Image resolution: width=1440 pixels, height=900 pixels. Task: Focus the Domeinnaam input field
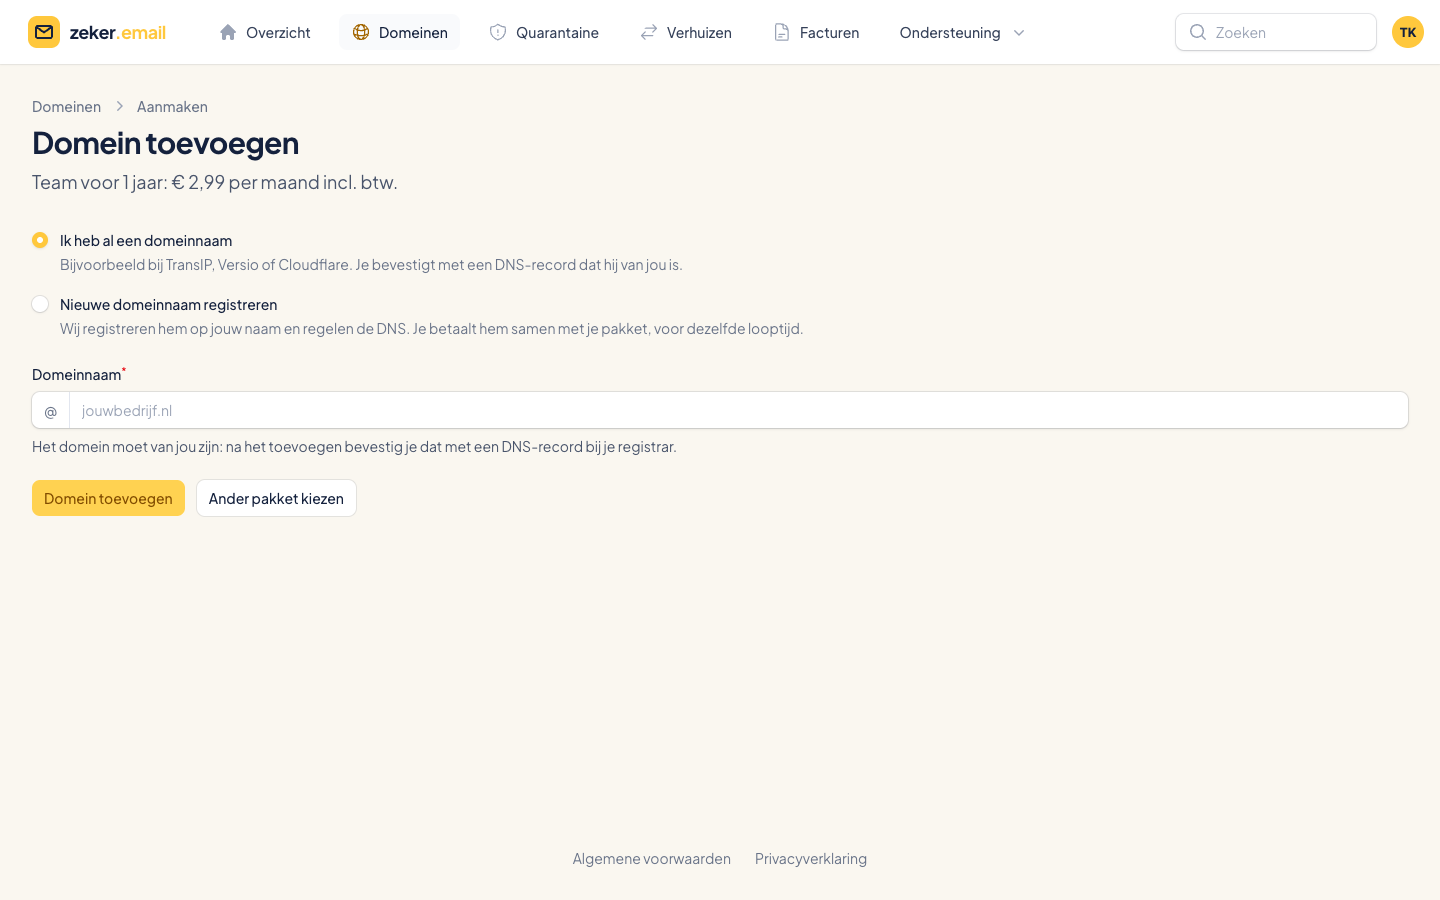(738, 410)
